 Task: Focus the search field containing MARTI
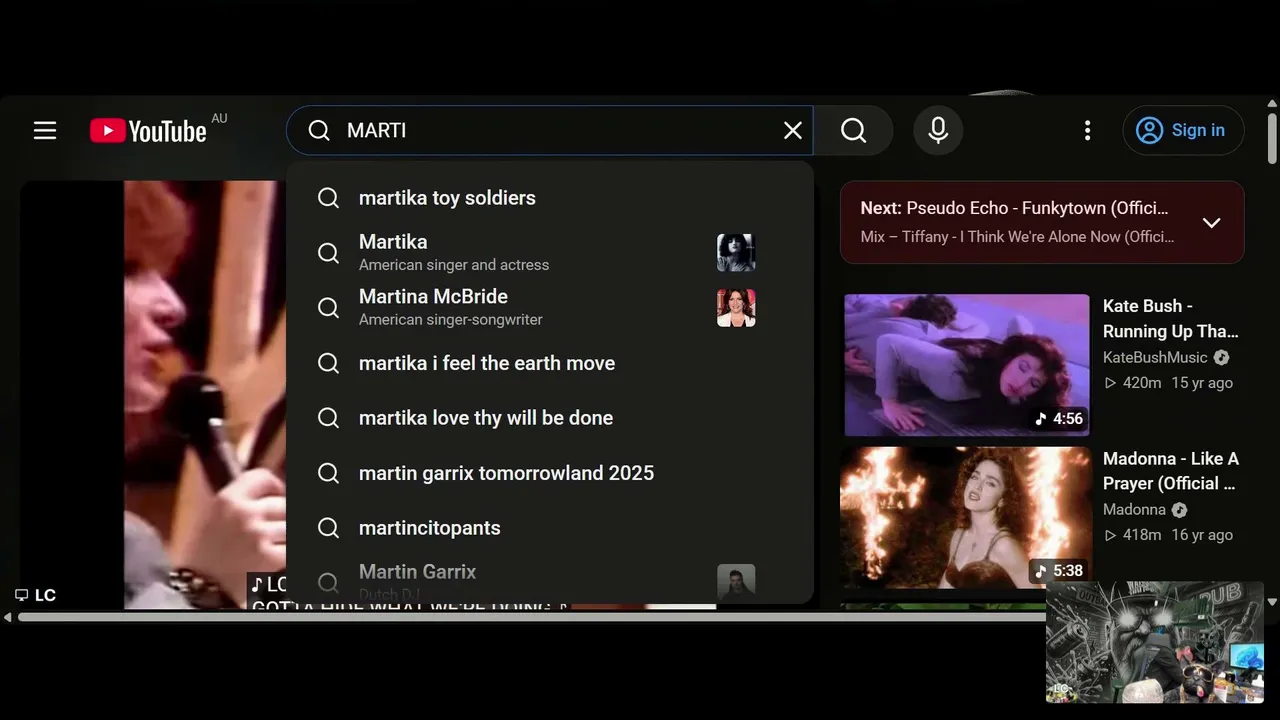point(550,130)
